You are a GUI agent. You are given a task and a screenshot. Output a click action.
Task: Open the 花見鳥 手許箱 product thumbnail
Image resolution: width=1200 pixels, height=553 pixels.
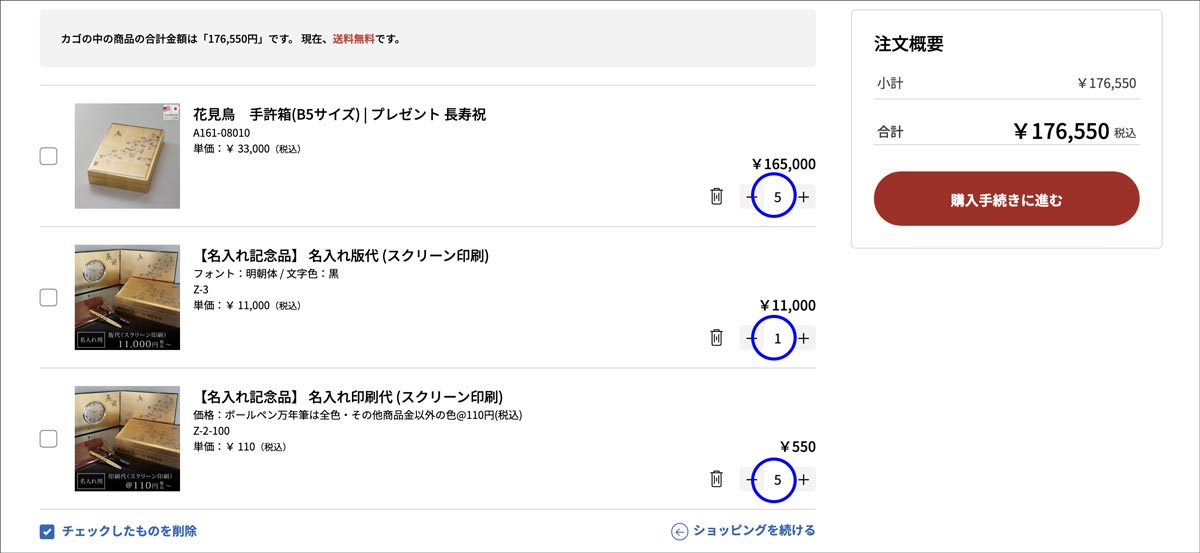[127, 156]
